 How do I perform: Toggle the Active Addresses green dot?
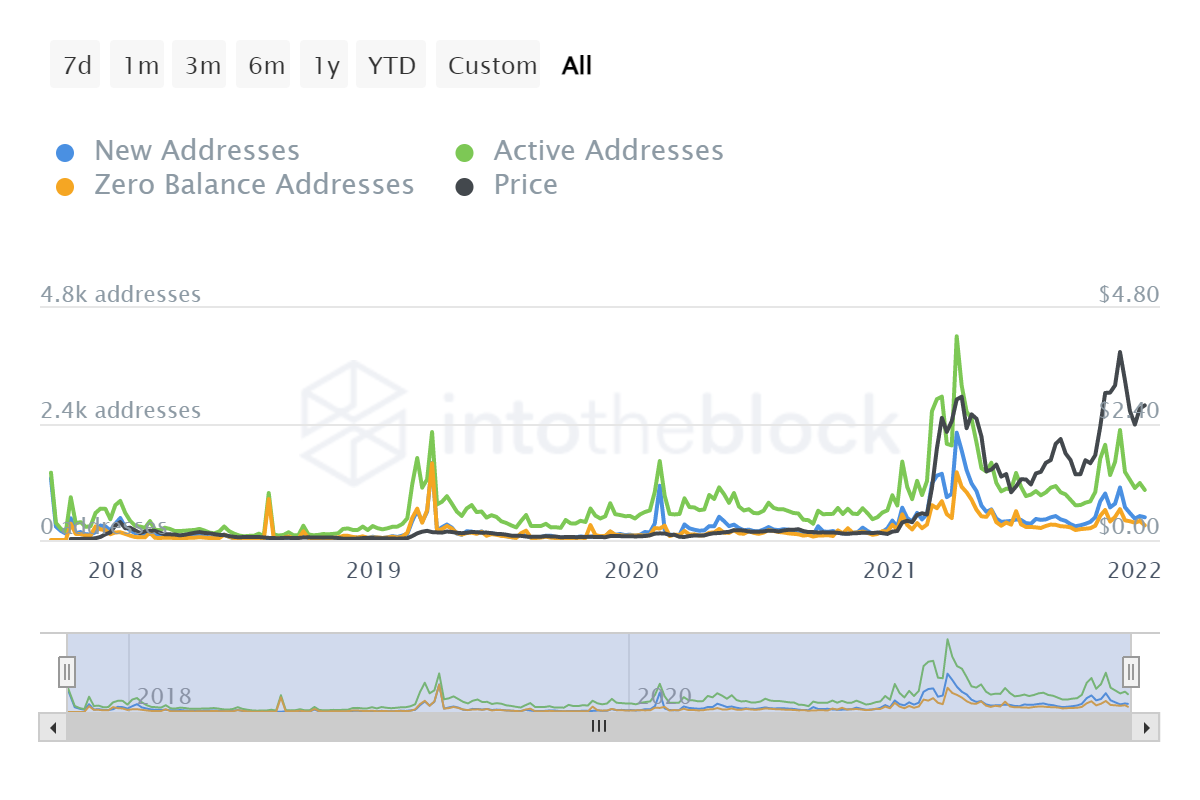coord(464,153)
